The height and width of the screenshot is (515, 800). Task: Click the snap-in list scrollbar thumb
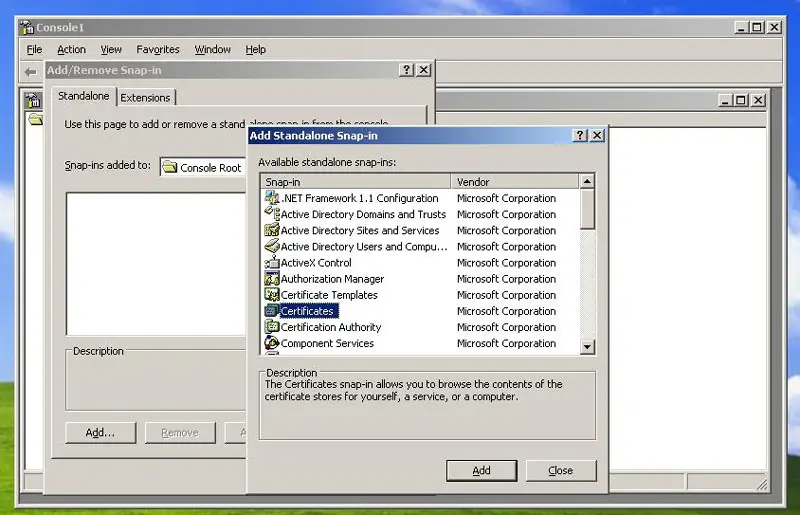(x=587, y=209)
